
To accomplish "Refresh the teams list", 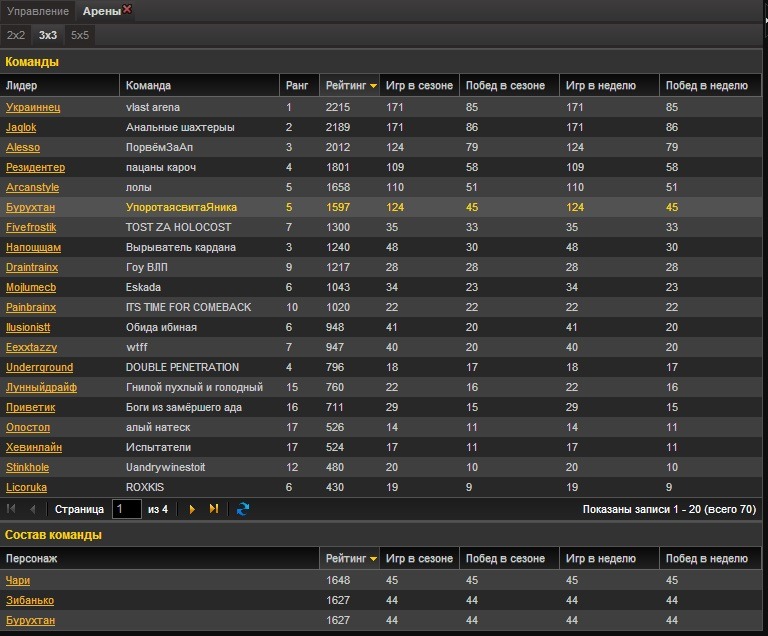I will [x=243, y=509].
